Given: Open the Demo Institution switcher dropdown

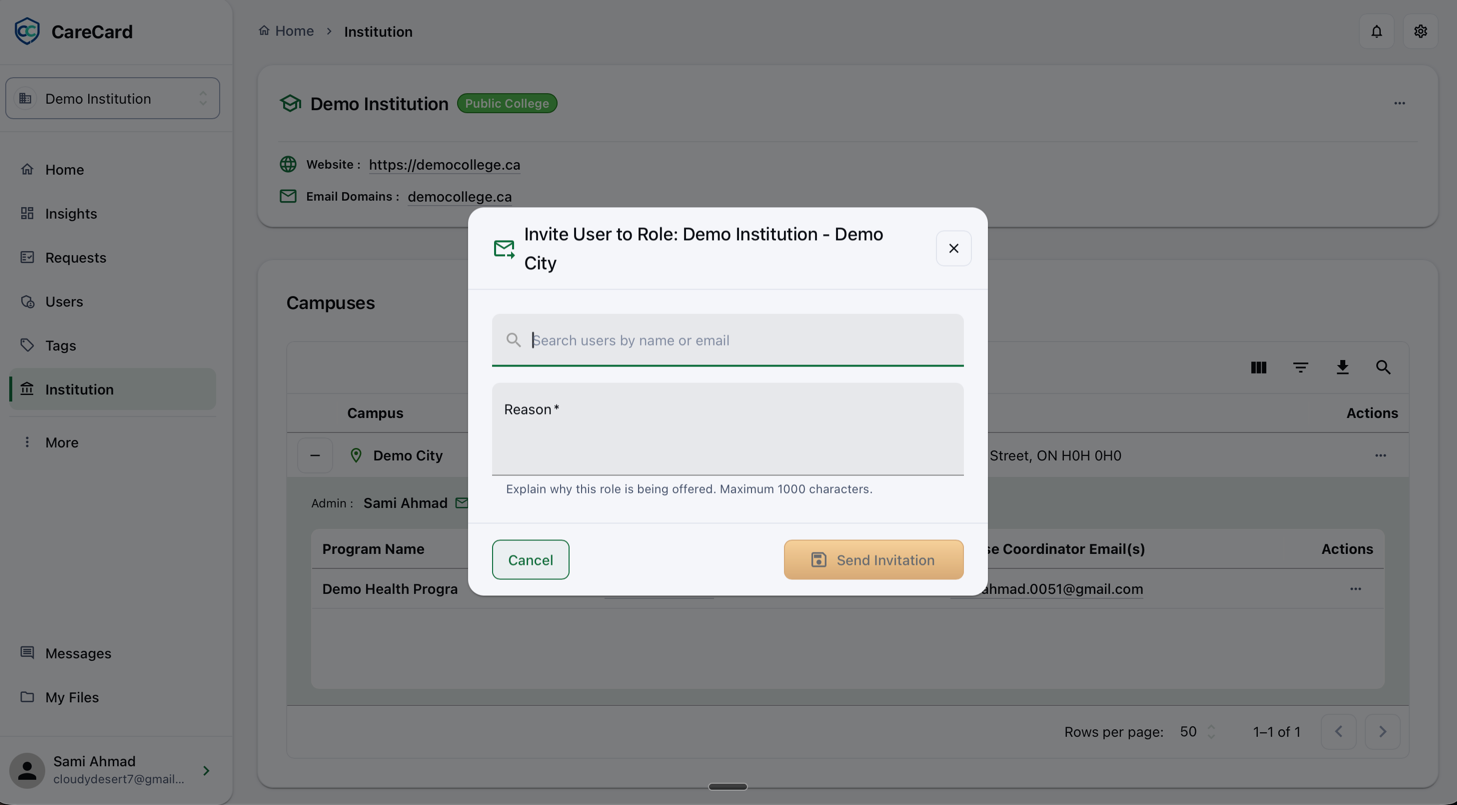Looking at the screenshot, I should point(113,98).
